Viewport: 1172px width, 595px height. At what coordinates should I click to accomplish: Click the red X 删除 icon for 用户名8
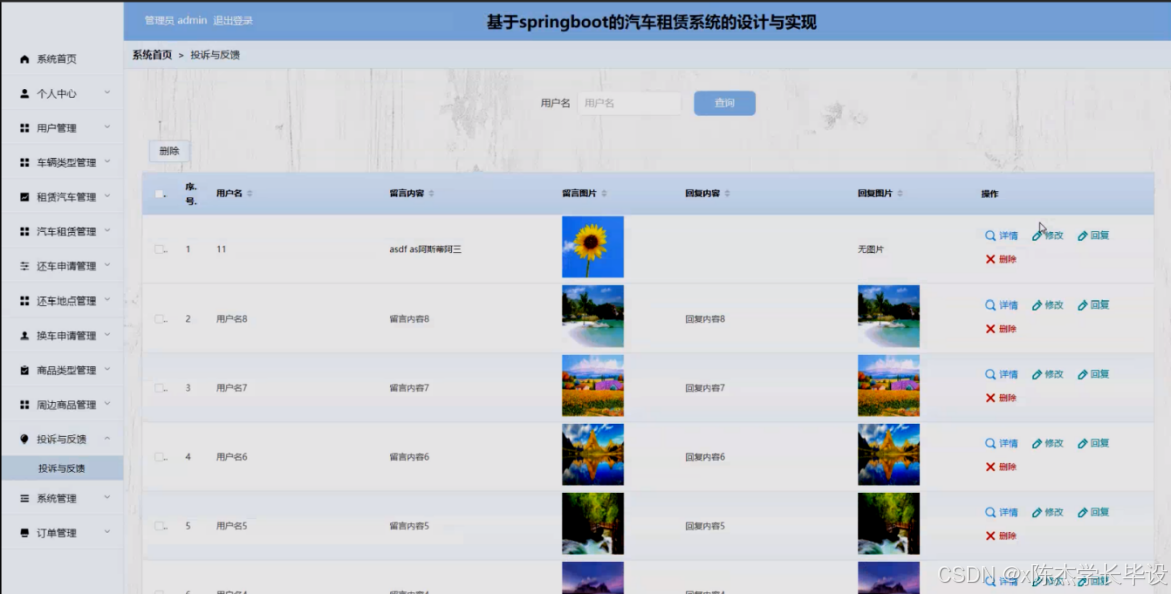(990, 329)
